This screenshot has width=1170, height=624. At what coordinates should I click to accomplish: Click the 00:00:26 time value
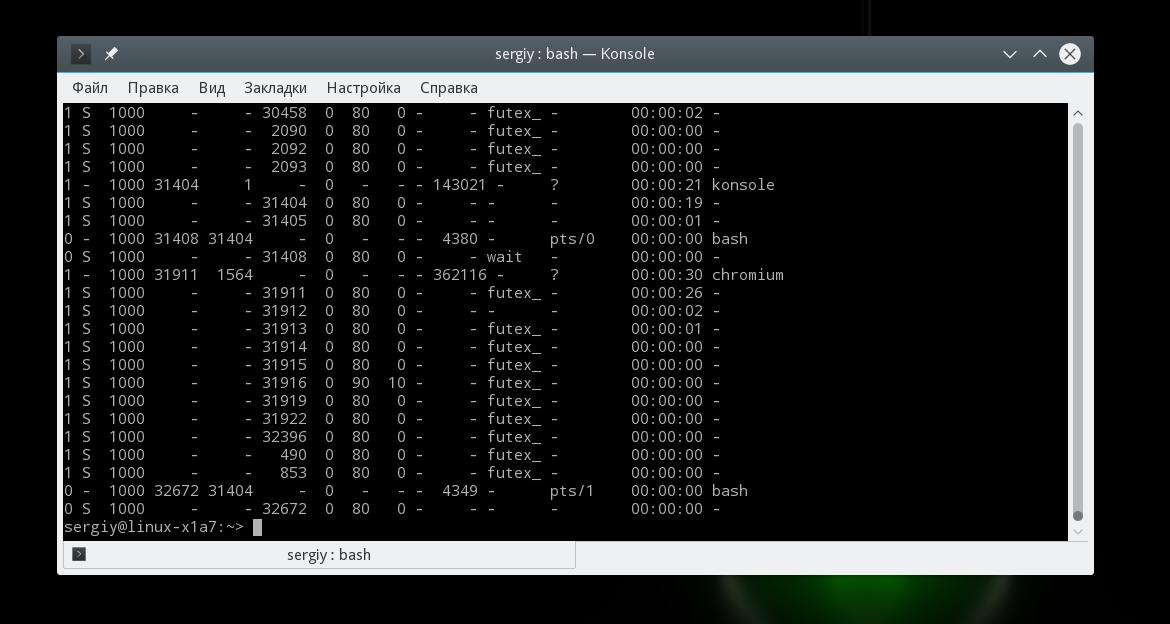point(667,293)
